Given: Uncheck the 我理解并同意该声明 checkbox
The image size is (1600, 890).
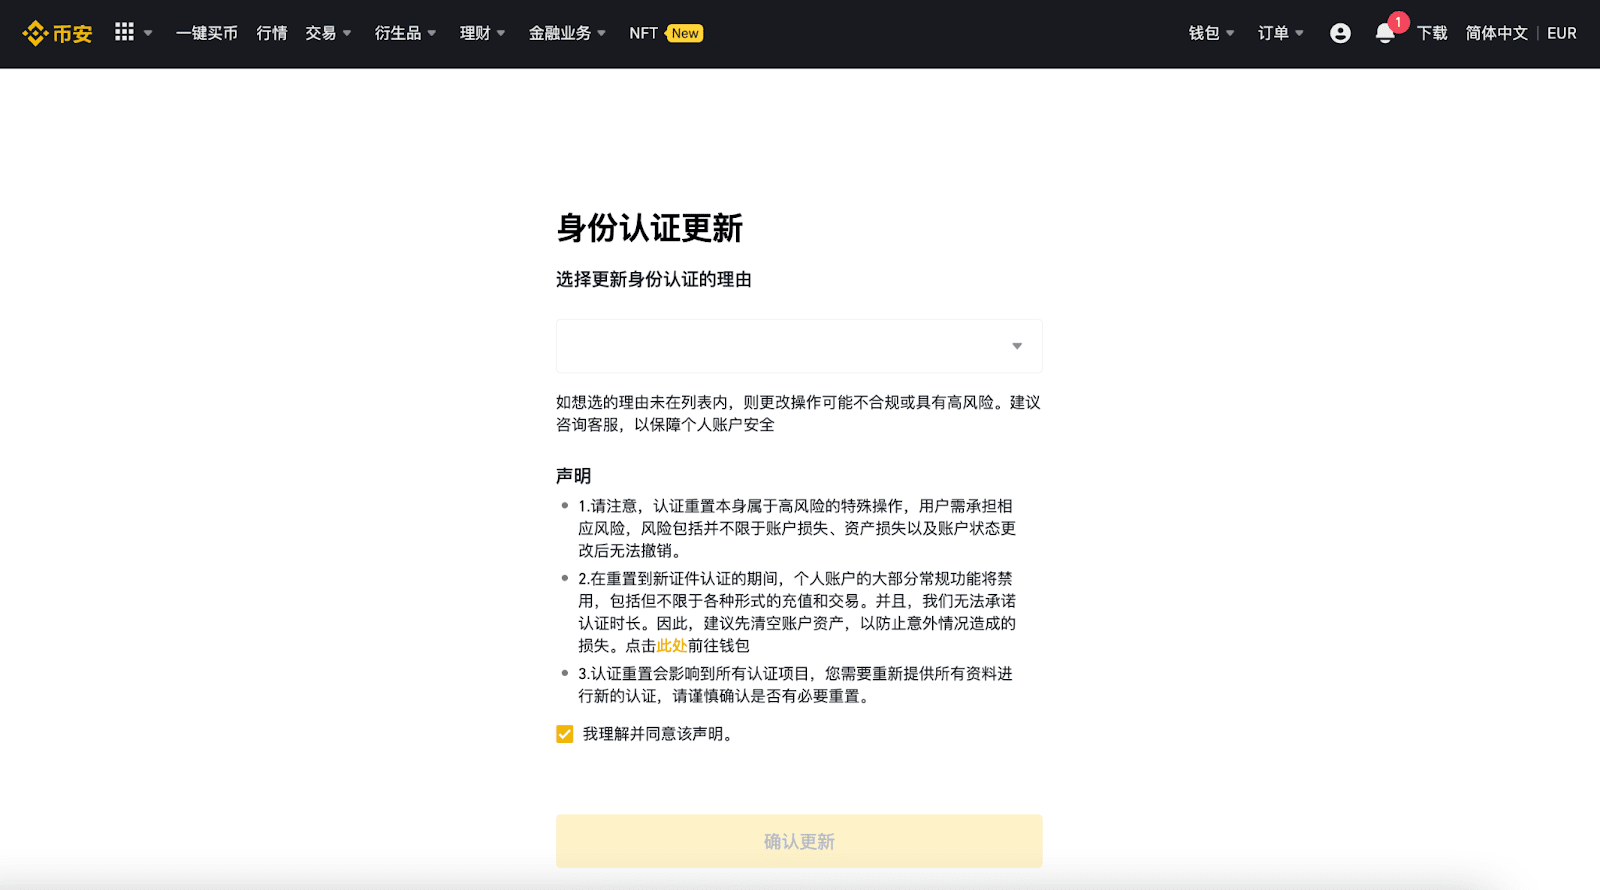Looking at the screenshot, I should point(565,734).
